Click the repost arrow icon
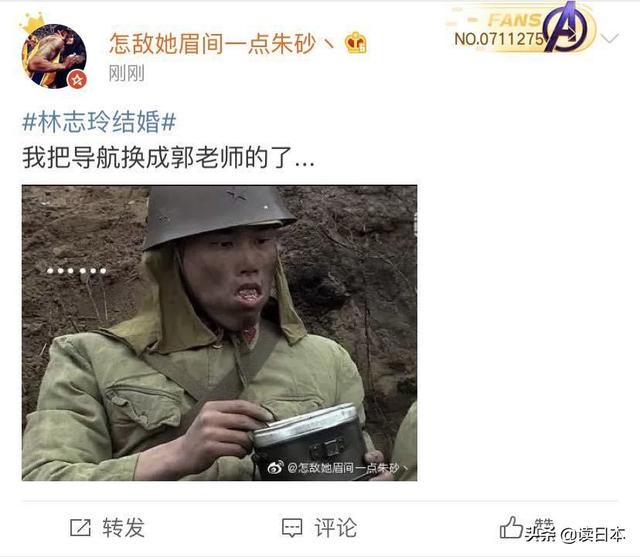Screen dimensions: 640x557 (x=80, y=527)
